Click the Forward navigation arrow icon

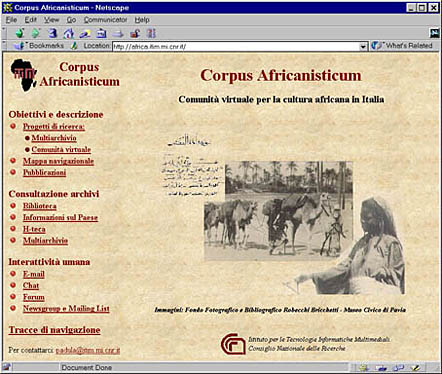[x=36, y=33]
